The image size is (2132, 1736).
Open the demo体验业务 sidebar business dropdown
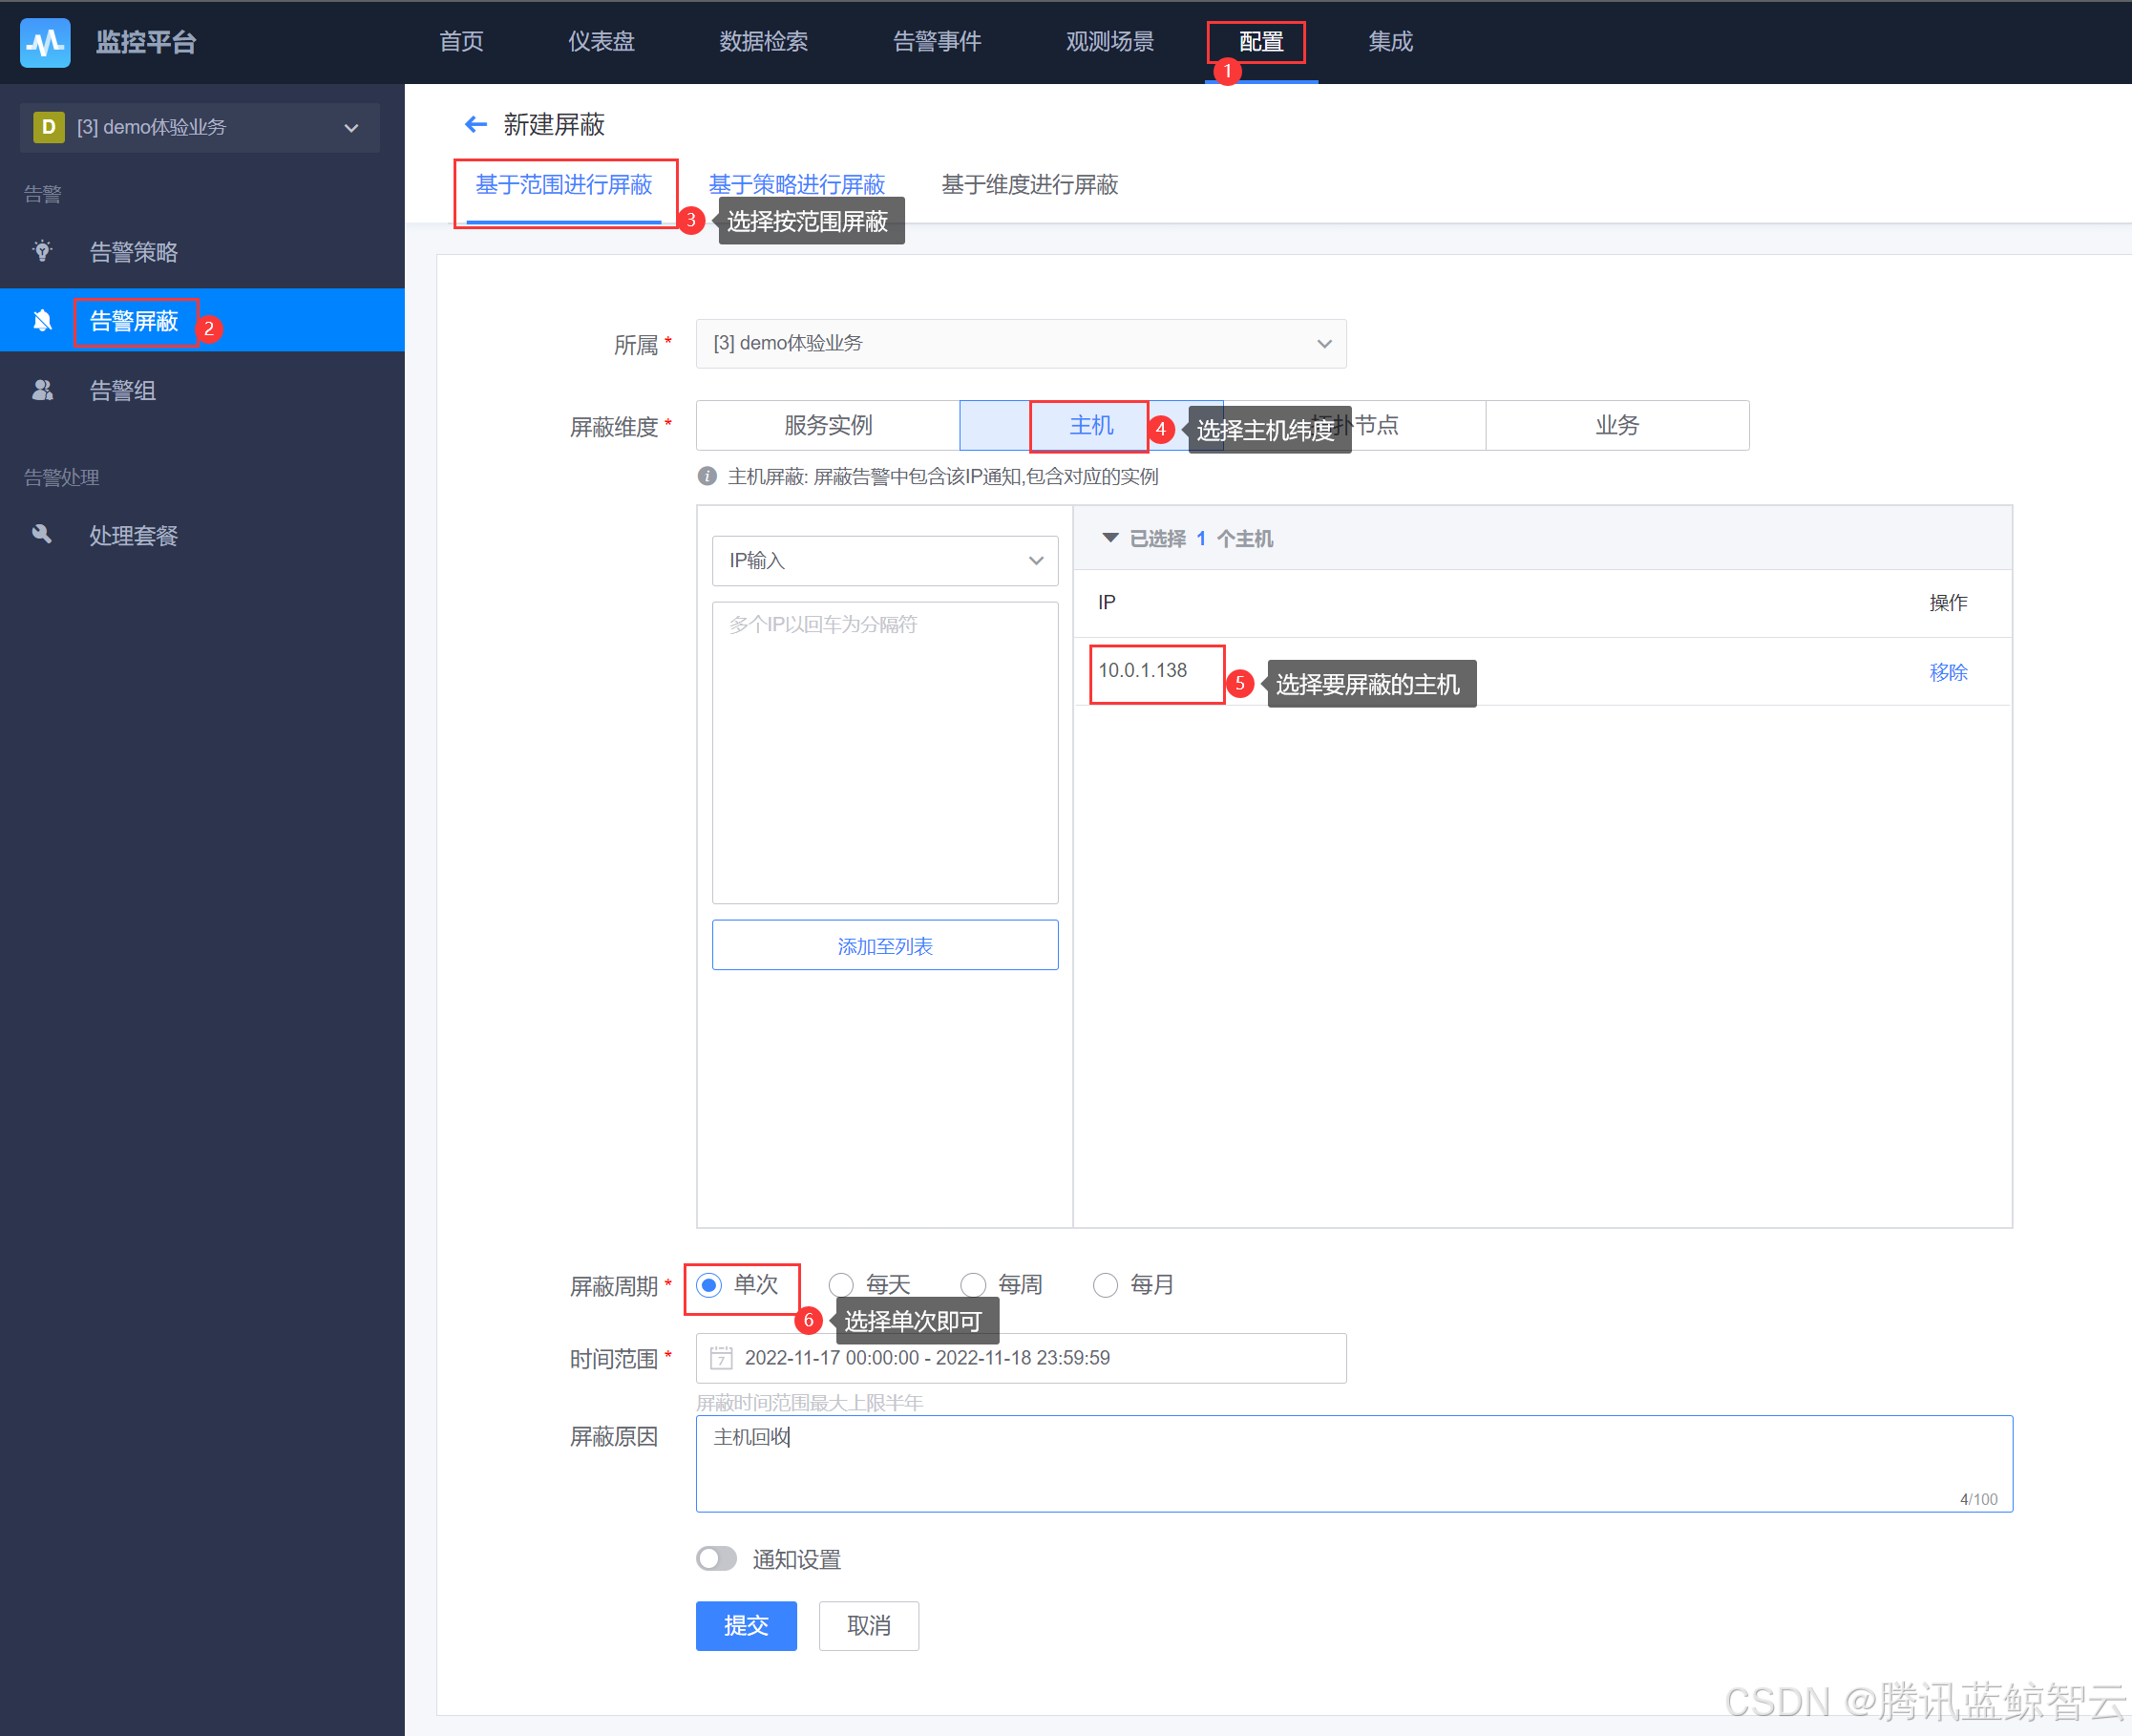pos(199,127)
